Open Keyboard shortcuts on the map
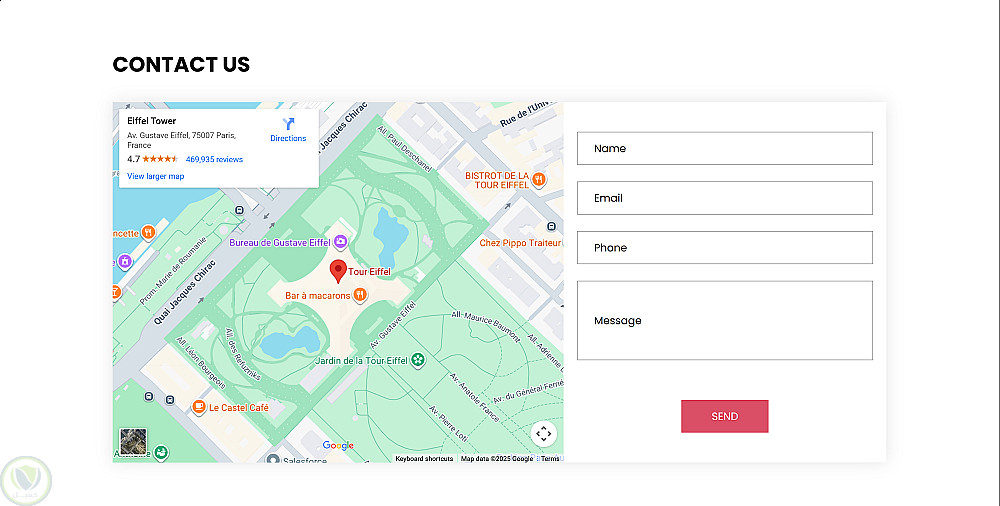Screen dimensions: 1000x506 [424, 458]
